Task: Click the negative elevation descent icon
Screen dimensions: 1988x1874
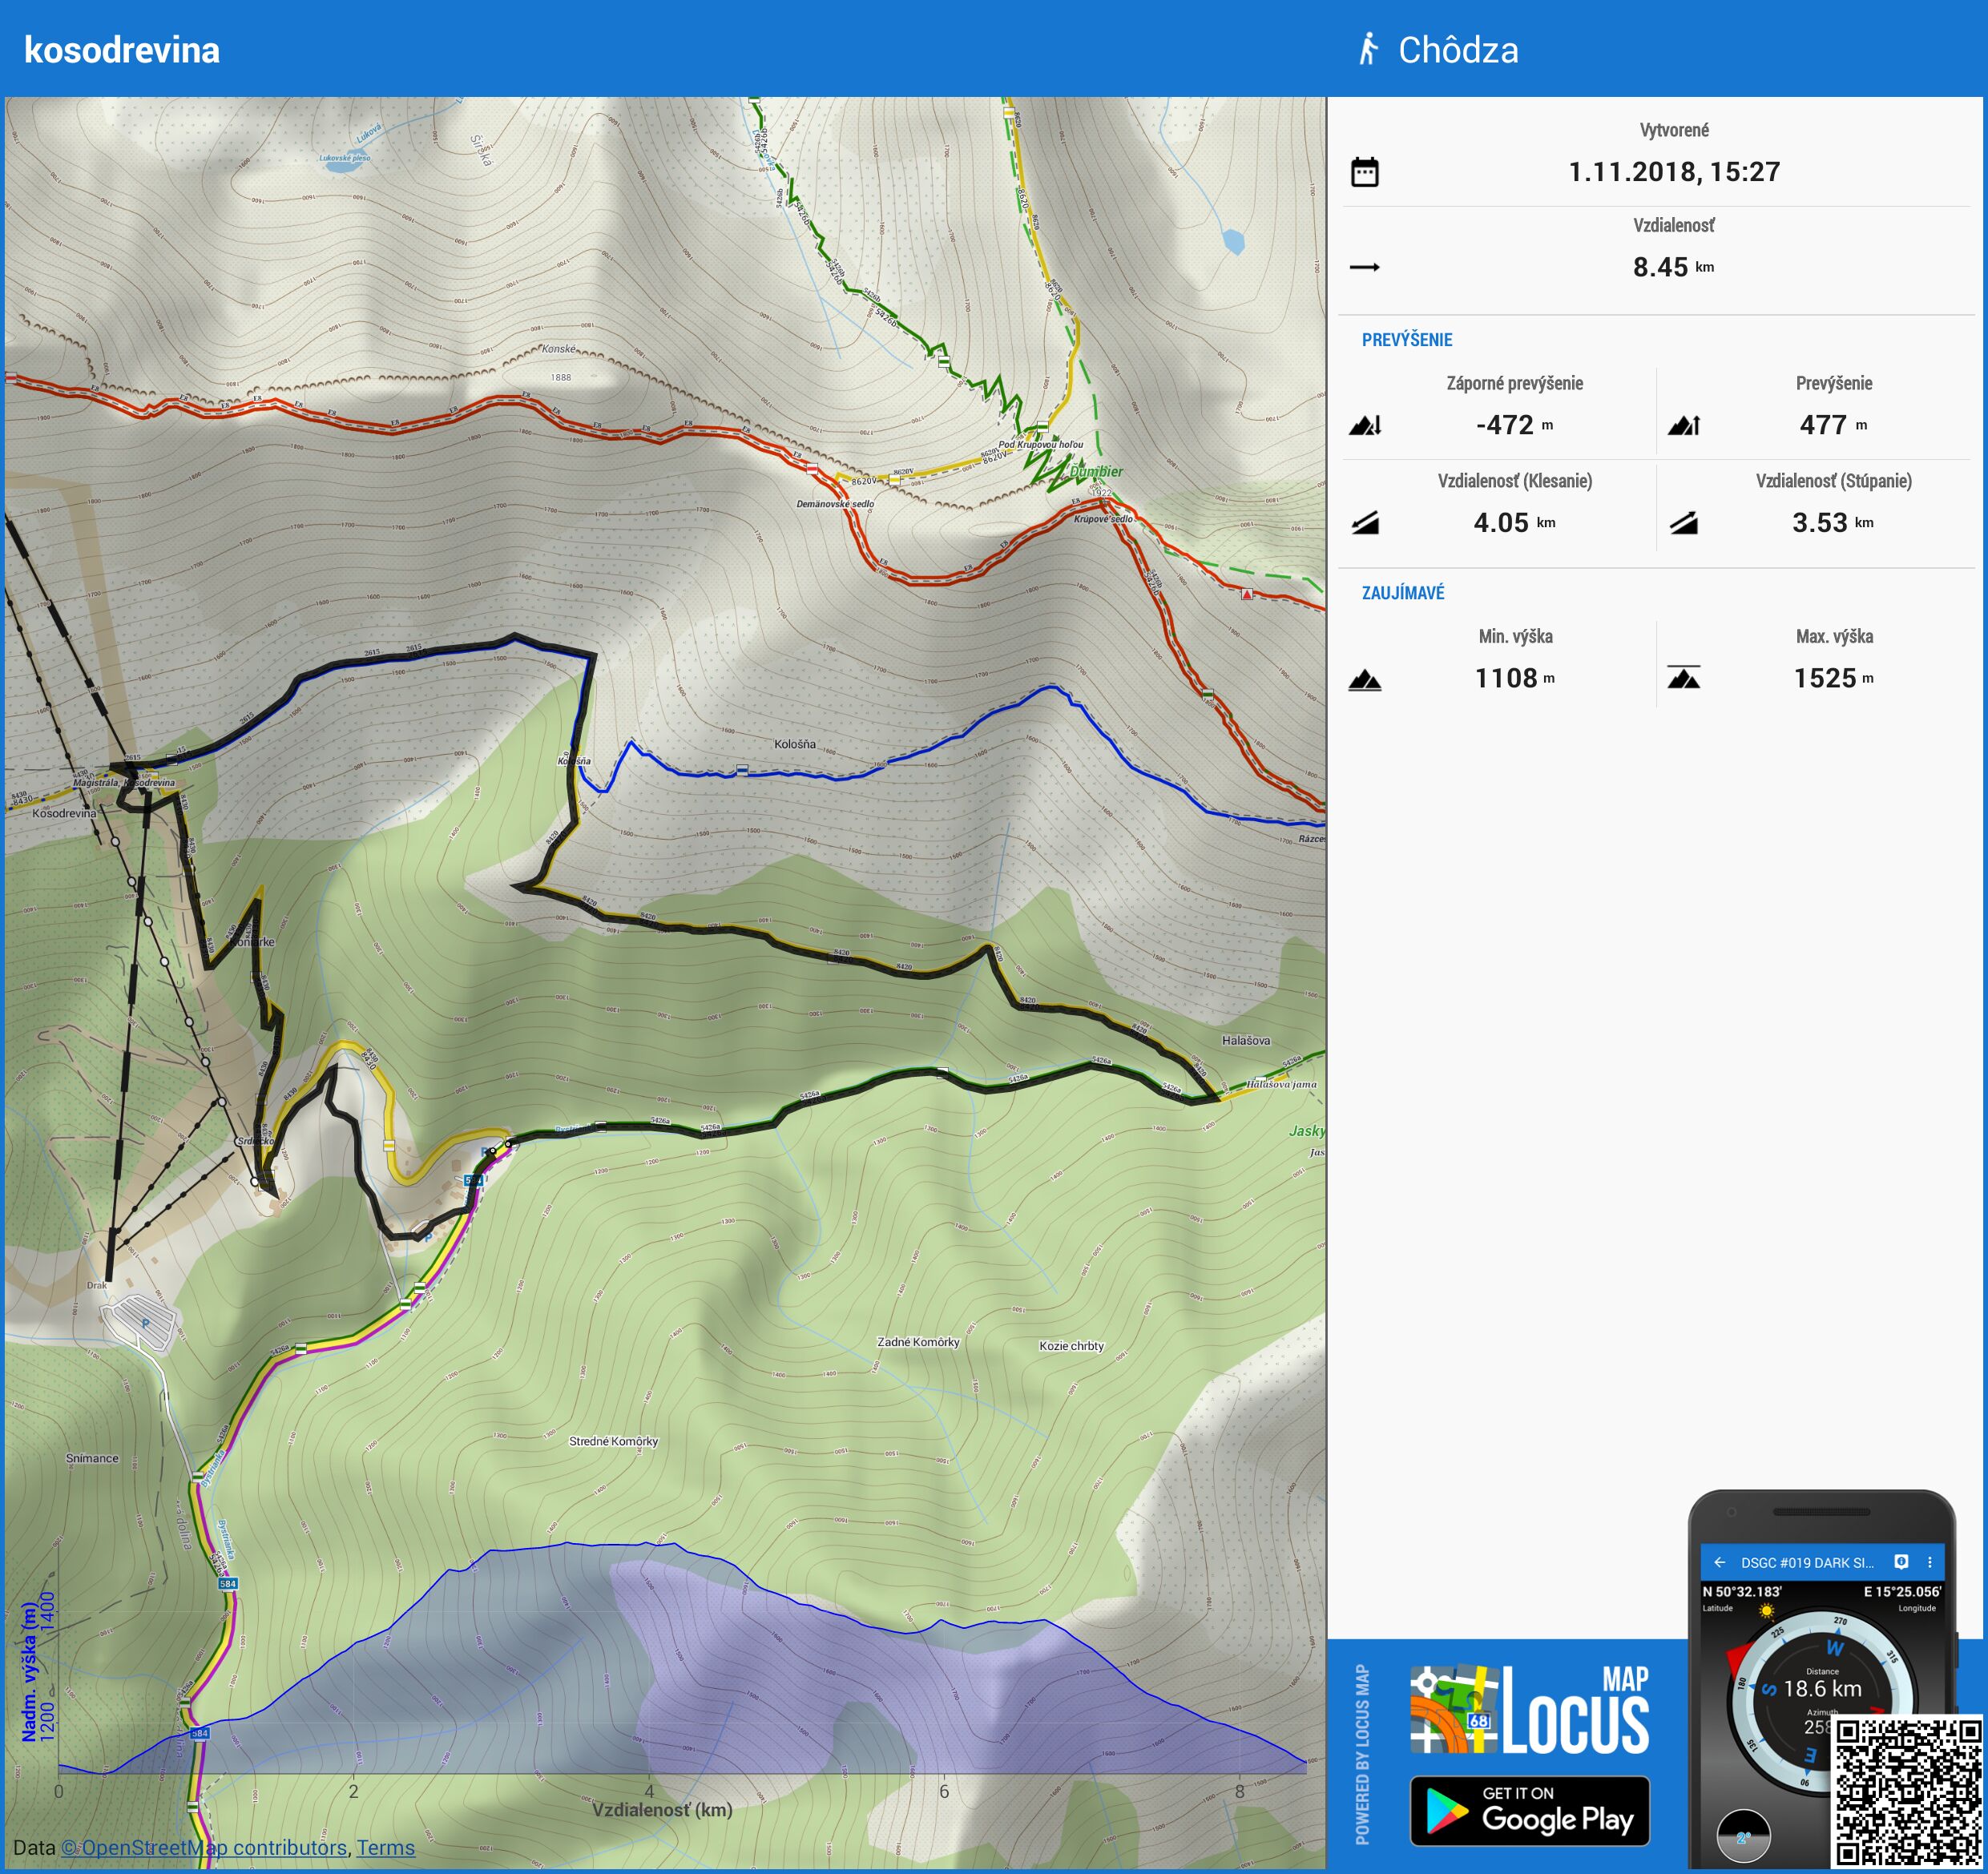Action: [x=1364, y=426]
